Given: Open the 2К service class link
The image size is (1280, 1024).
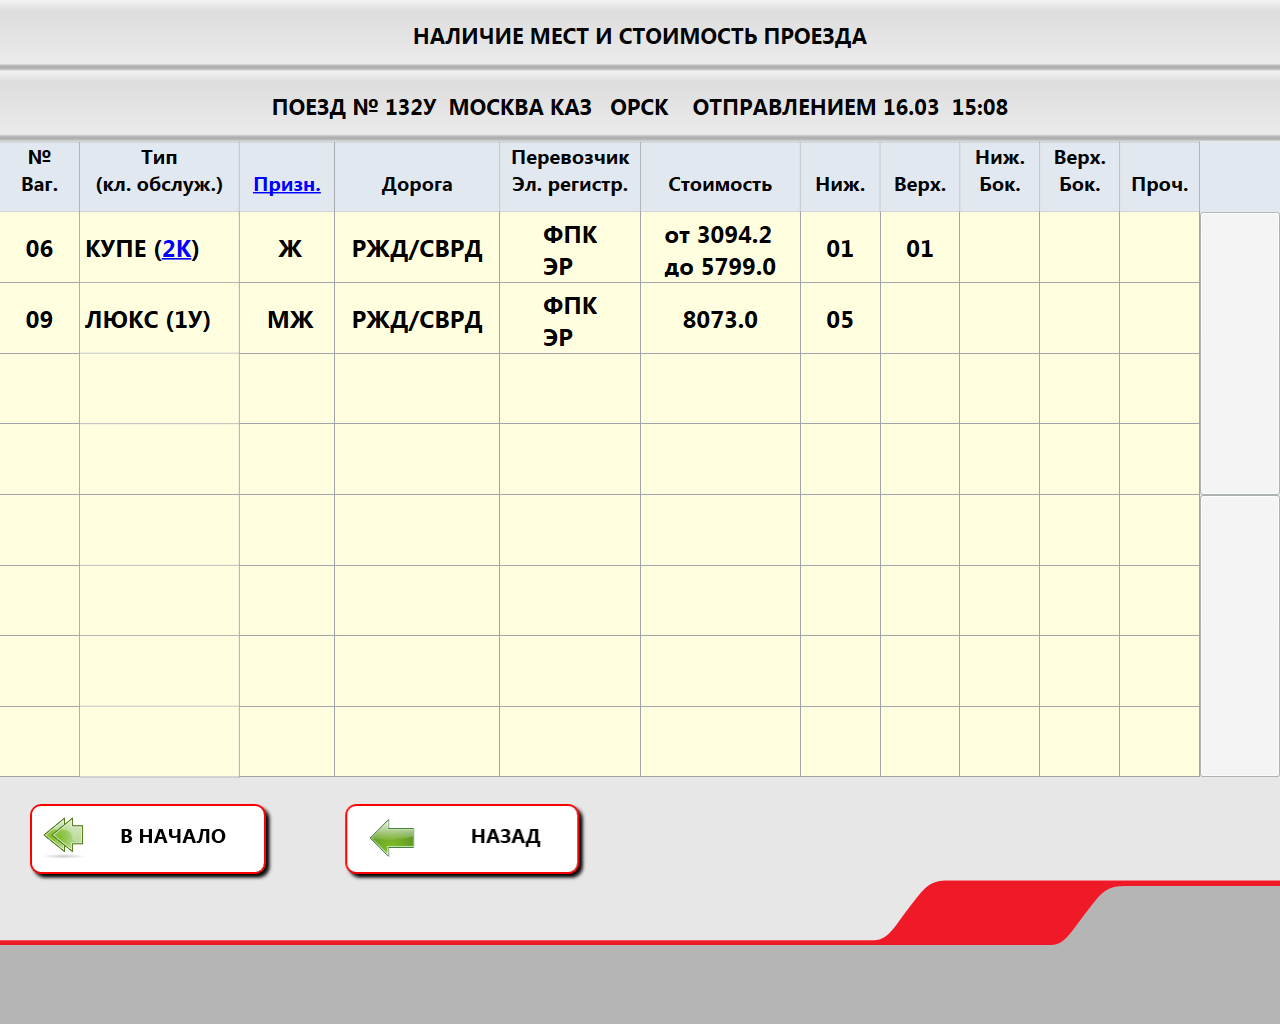Looking at the screenshot, I should tap(177, 249).
